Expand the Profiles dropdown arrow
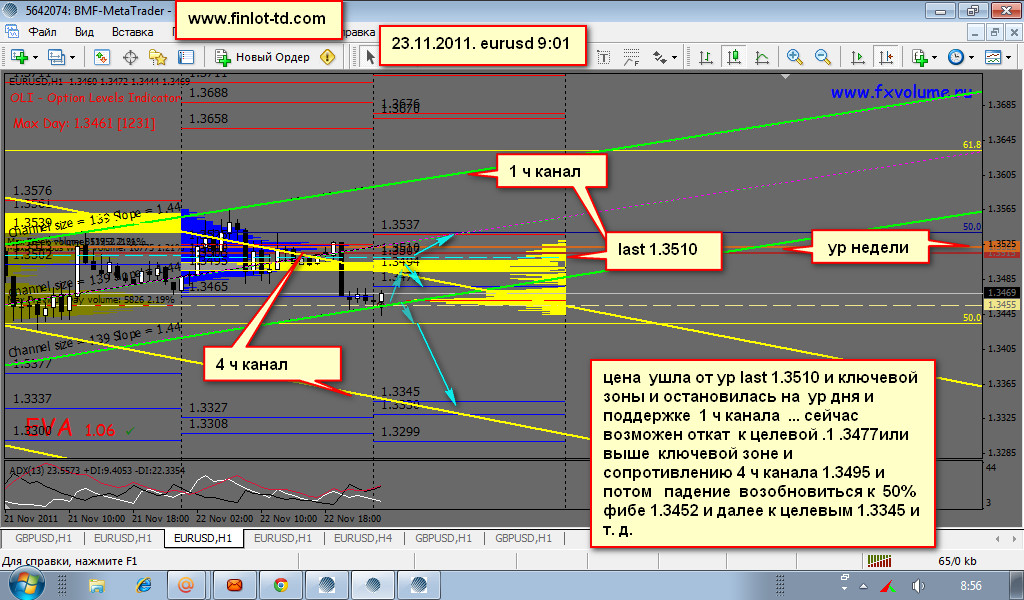The width and height of the screenshot is (1024, 600). point(72,57)
